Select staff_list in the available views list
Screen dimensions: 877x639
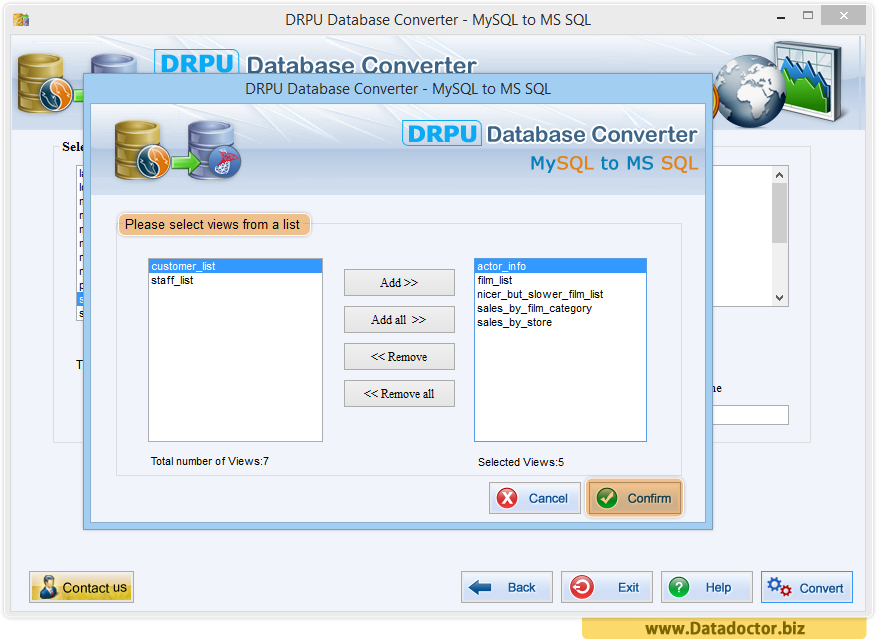point(235,280)
